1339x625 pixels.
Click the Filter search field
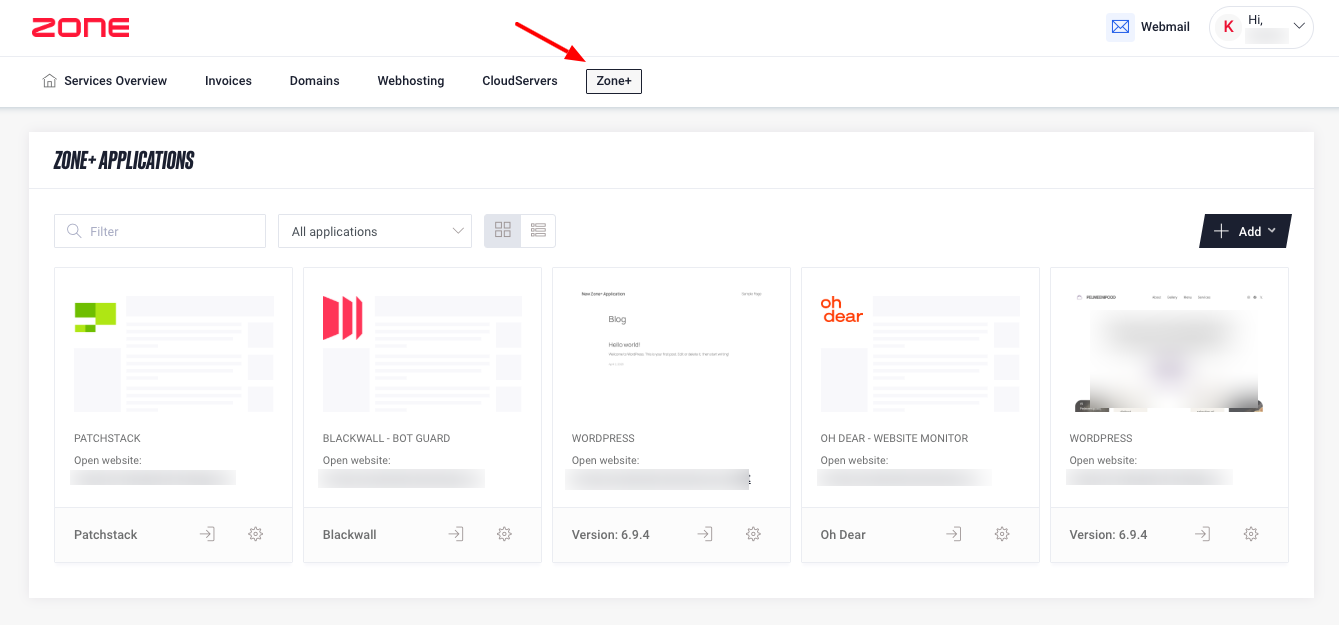(160, 231)
